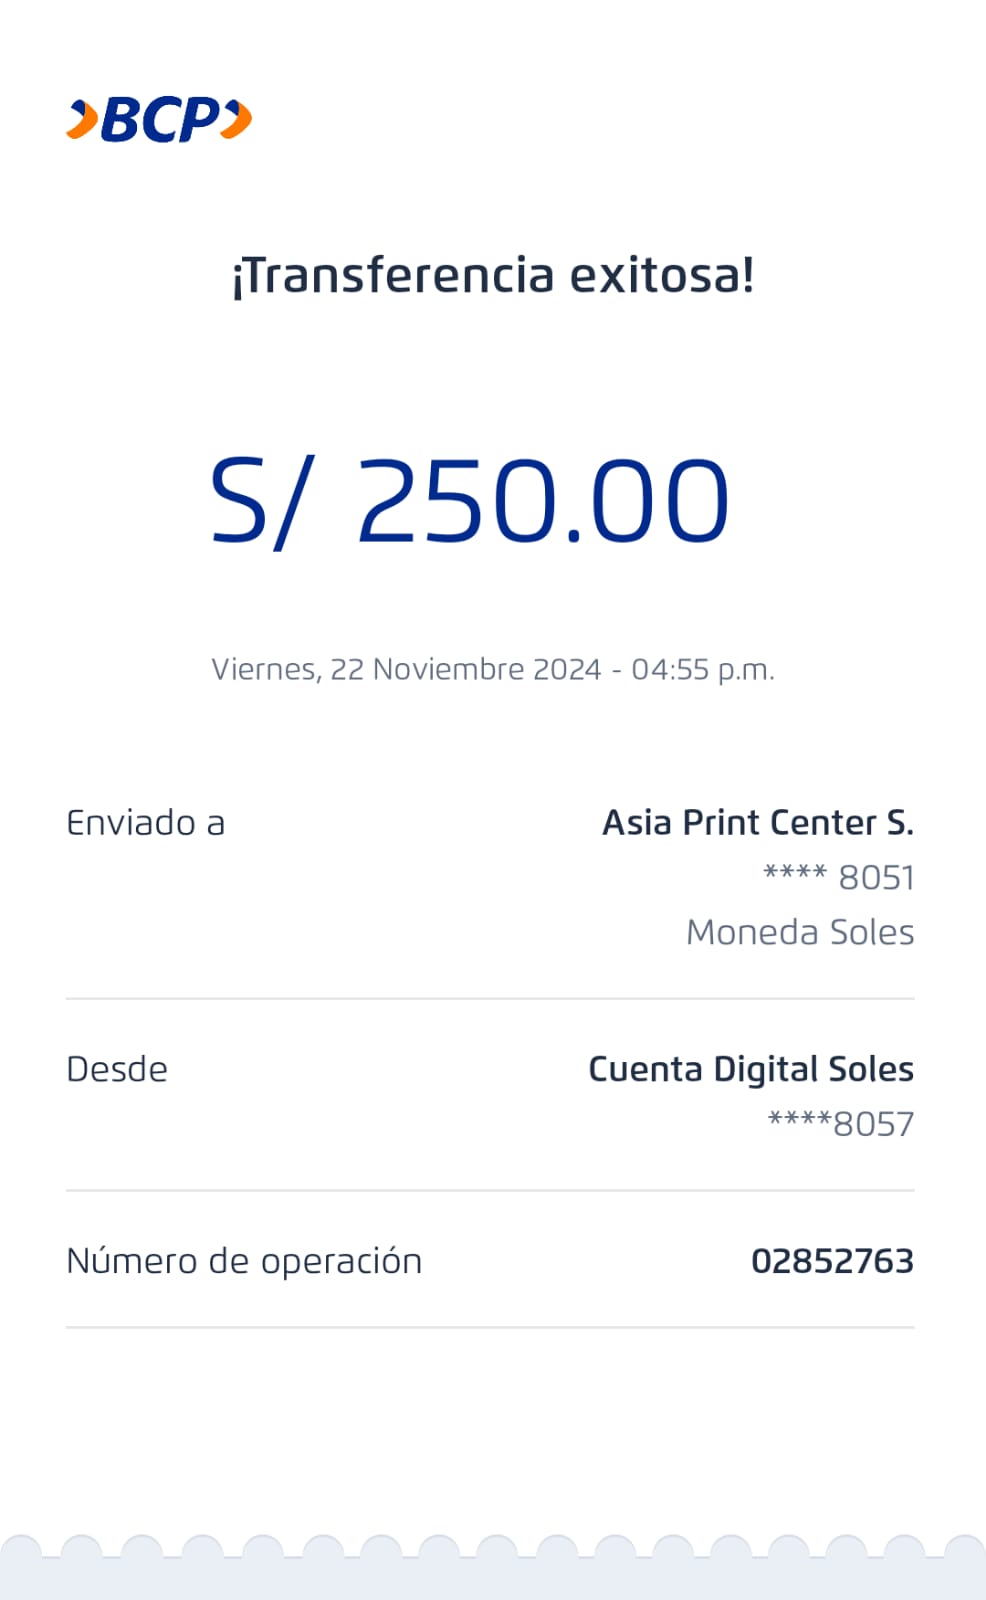Click the "¡Transferencia exitosa!" heading
Image resolution: width=986 pixels, height=1600 pixels.
pos(493,275)
